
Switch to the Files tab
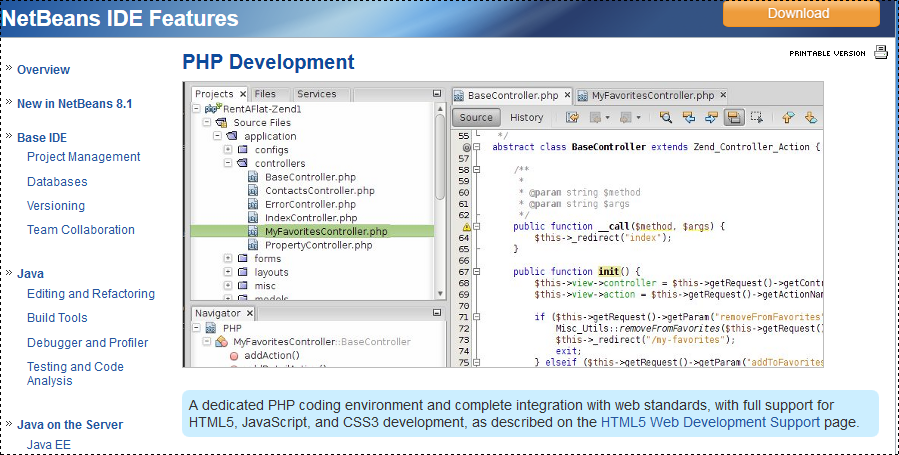tap(265, 94)
